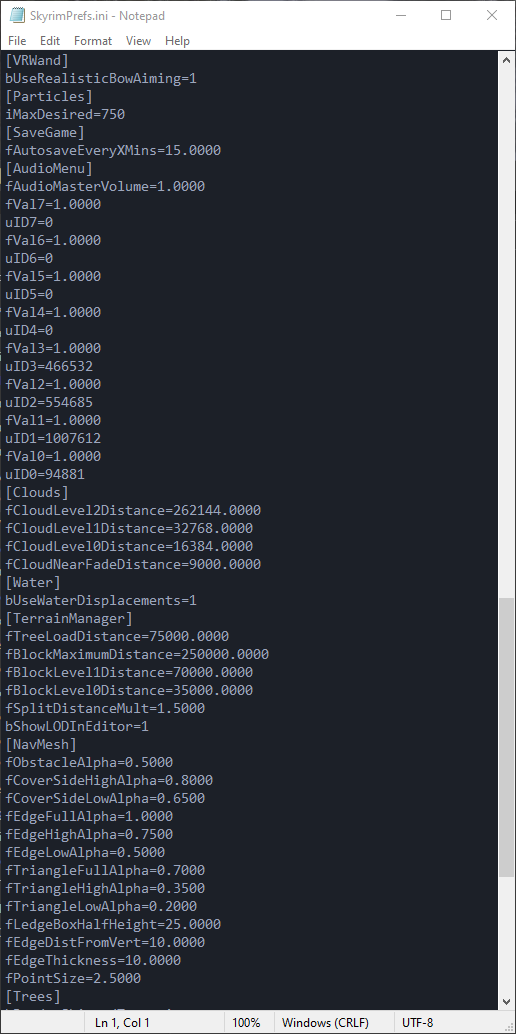Open the File menu
Image resolution: width=516 pixels, height=1034 pixels.
click(x=17, y=41)
